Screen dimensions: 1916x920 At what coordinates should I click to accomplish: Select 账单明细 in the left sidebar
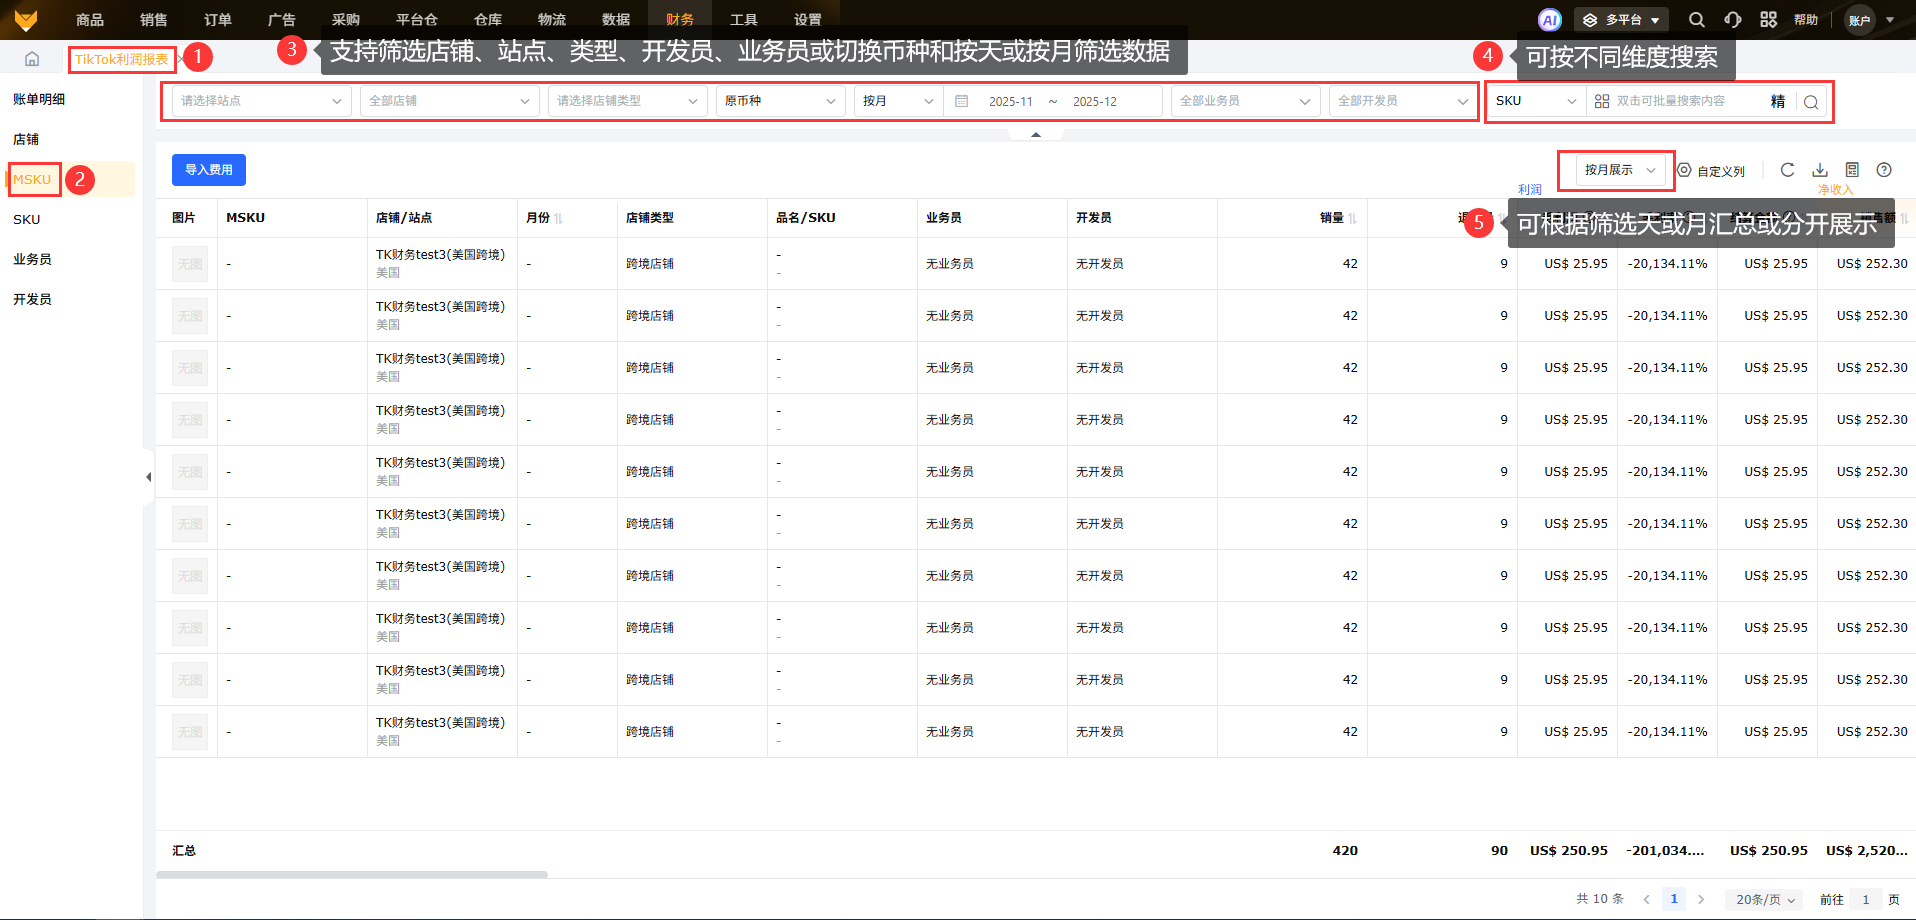[x=39, y=99]
